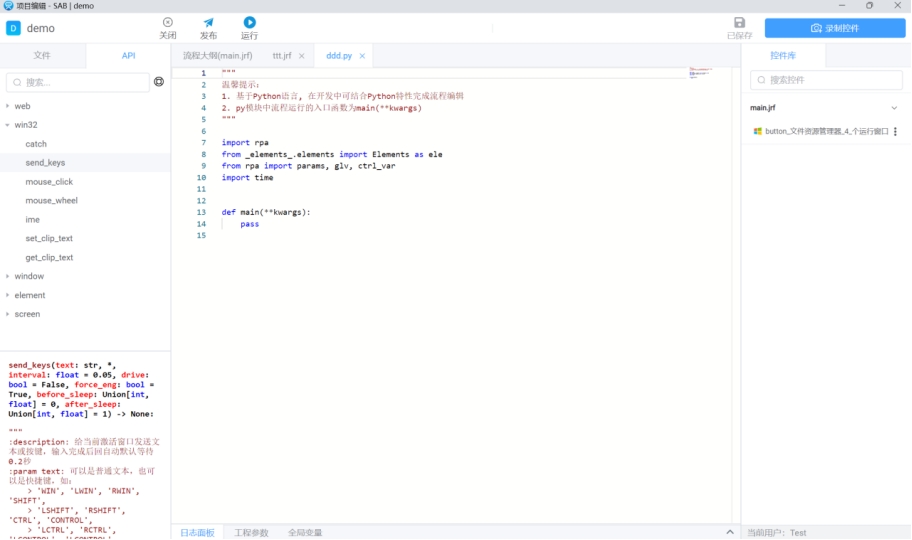The height and width of the screenshot is (540, 912).
Task: Collapse the win32 API tree node
Action: 7,125
